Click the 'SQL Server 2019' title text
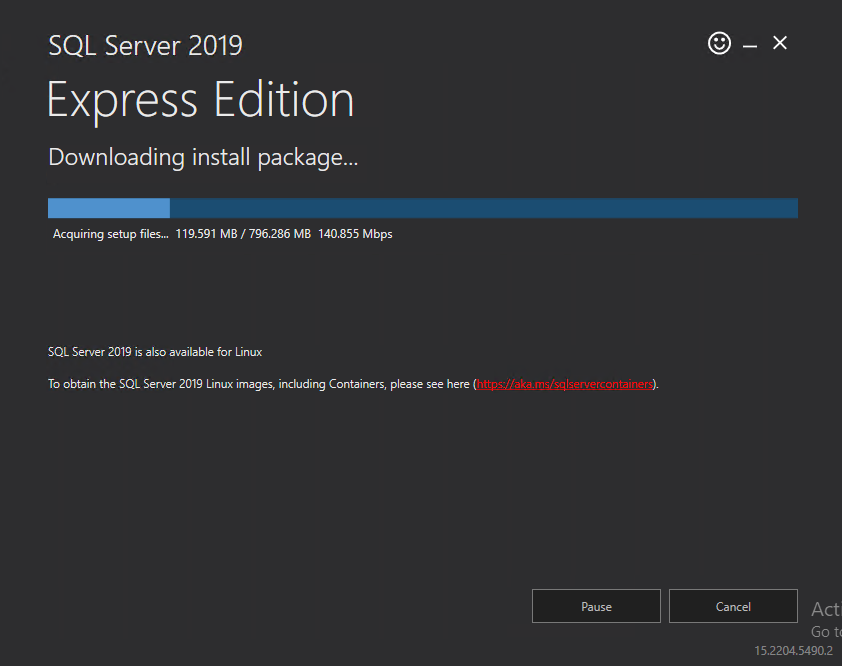 click(146, 45)
